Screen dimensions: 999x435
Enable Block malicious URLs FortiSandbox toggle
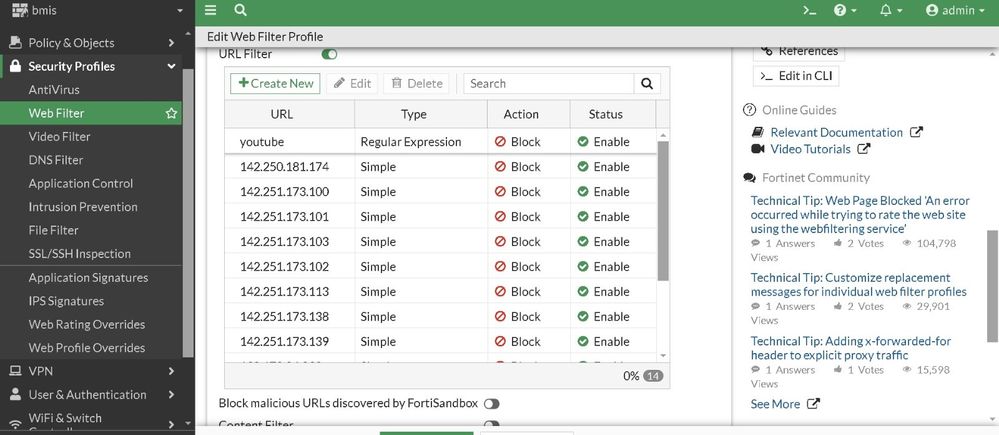[491, 403]
